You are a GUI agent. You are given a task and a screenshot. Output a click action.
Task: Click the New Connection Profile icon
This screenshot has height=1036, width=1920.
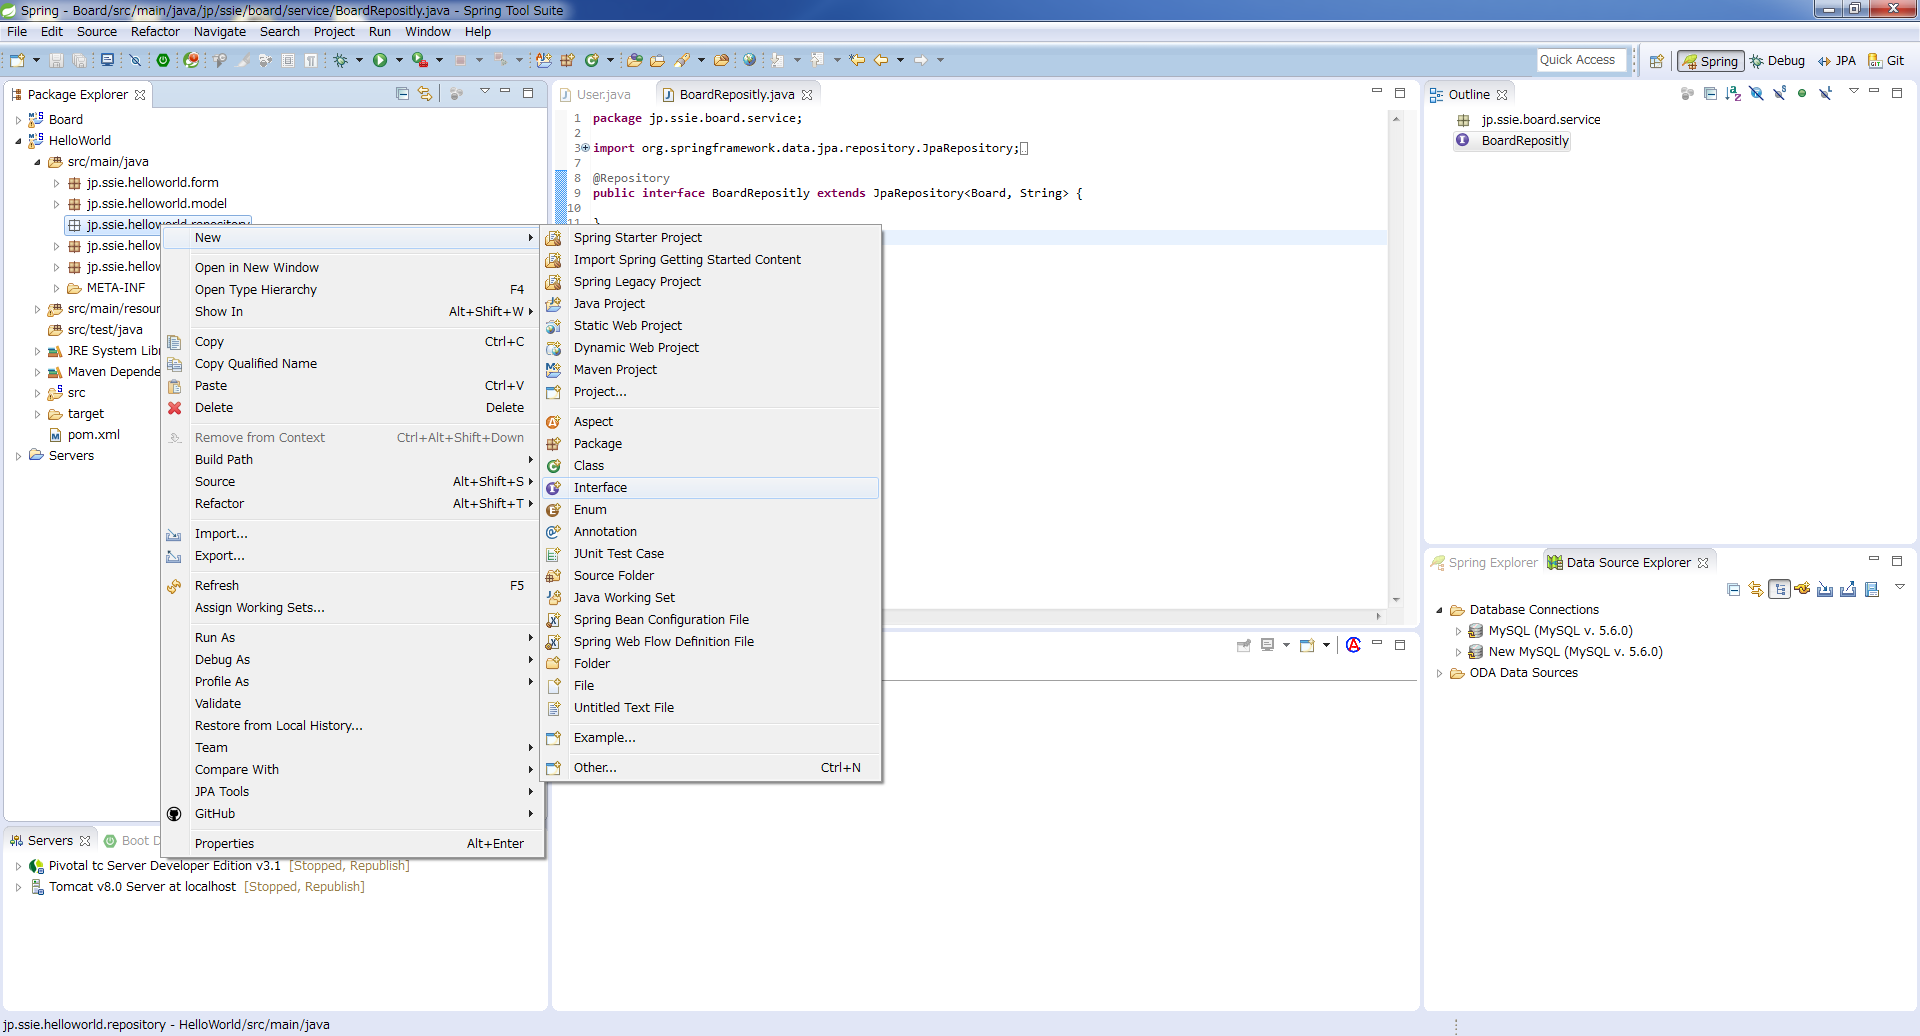1802,590
